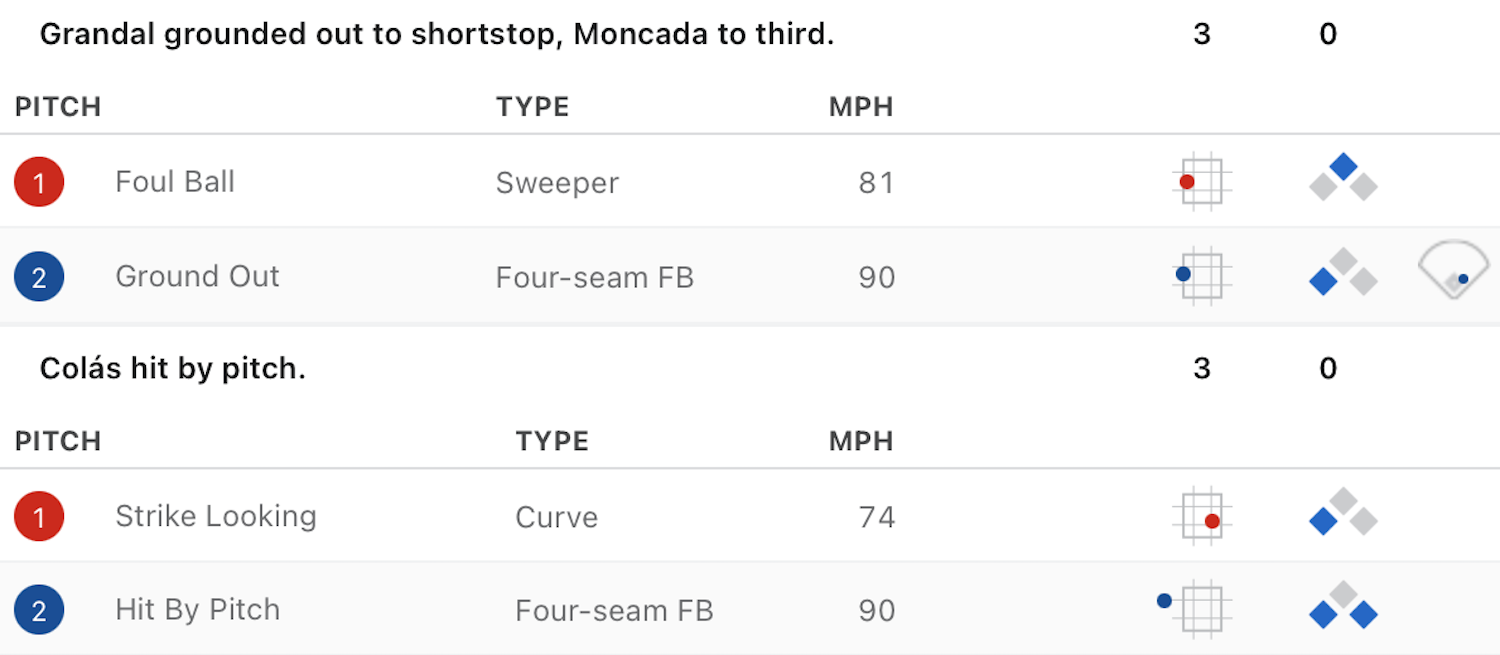Click the red pitch 1 badge for Foul Ball
The image size is (1500, 655).
point(39,182)
